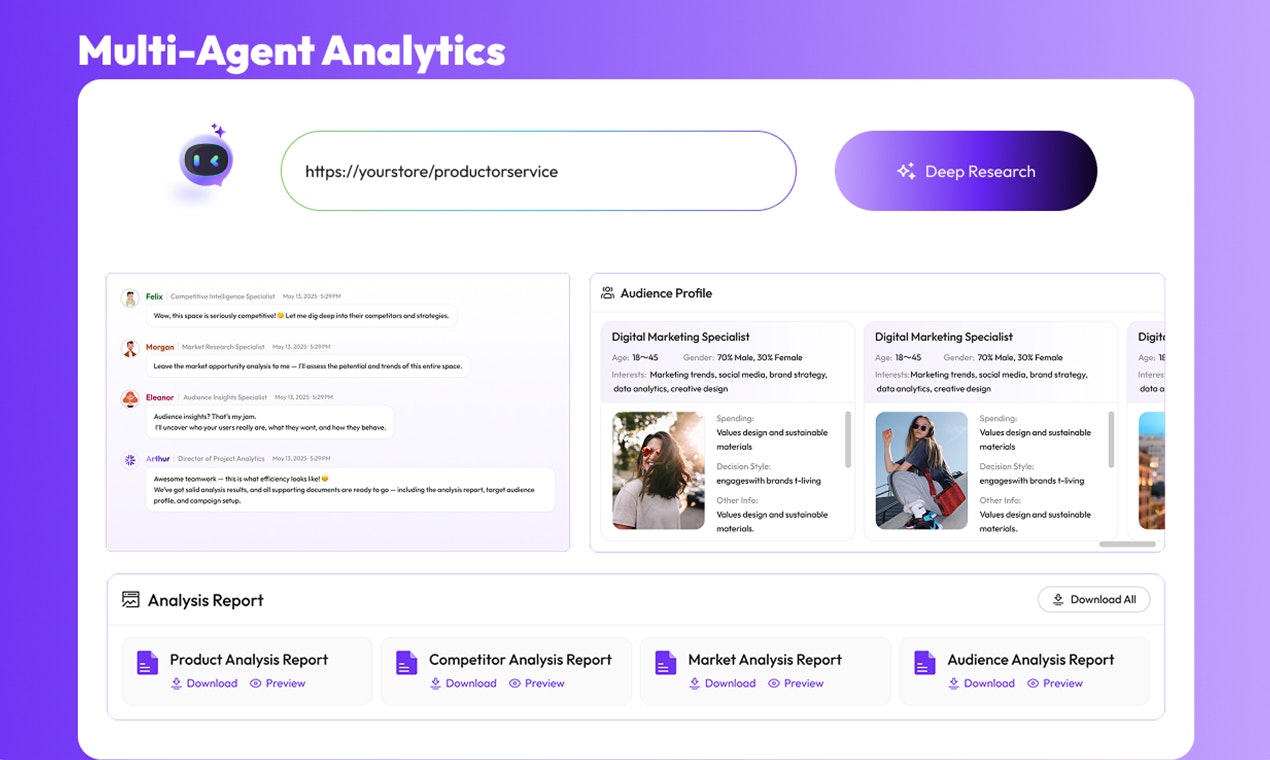Download the Product Analysis Report
Viewport: 1270px width, 760px height.
[204, 683]
